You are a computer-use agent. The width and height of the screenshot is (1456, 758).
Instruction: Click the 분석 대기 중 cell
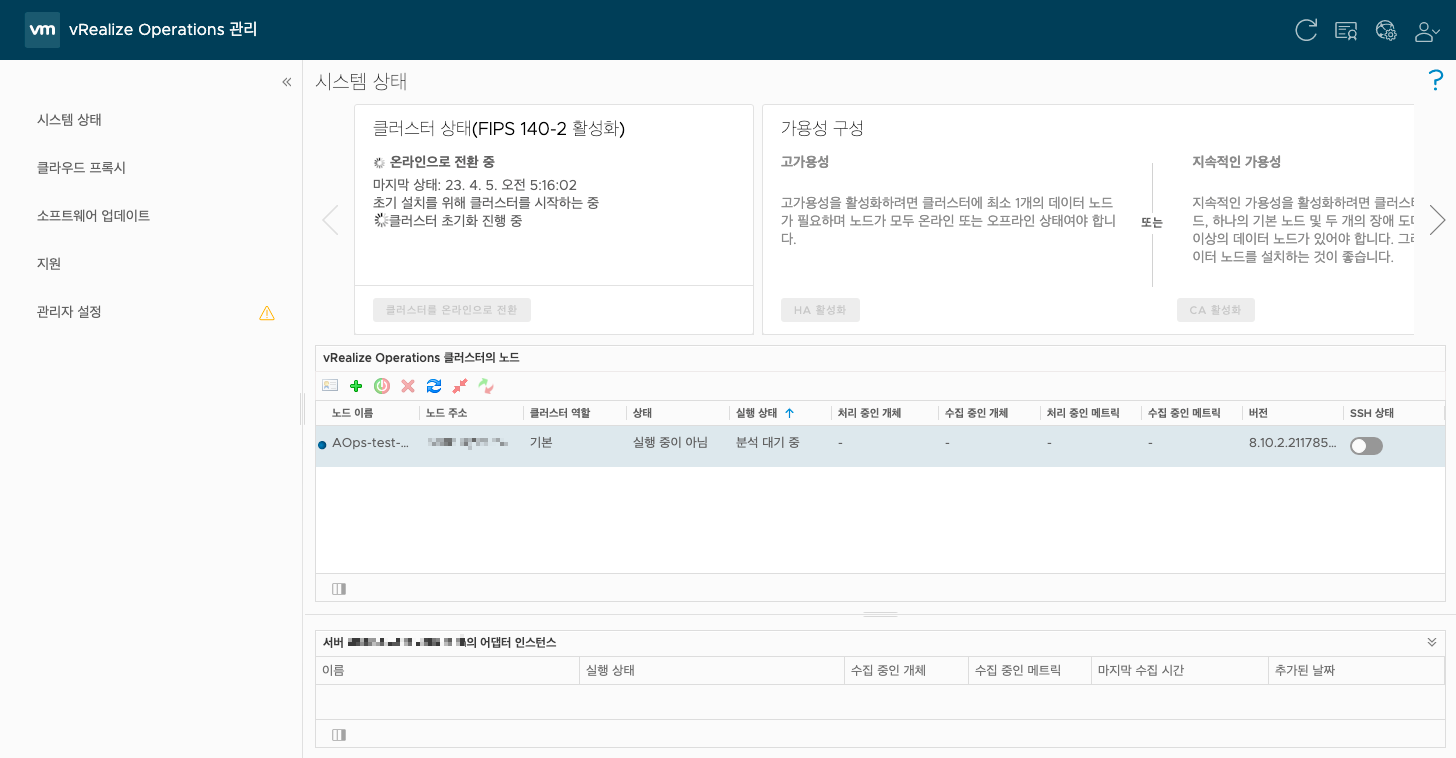768,443
